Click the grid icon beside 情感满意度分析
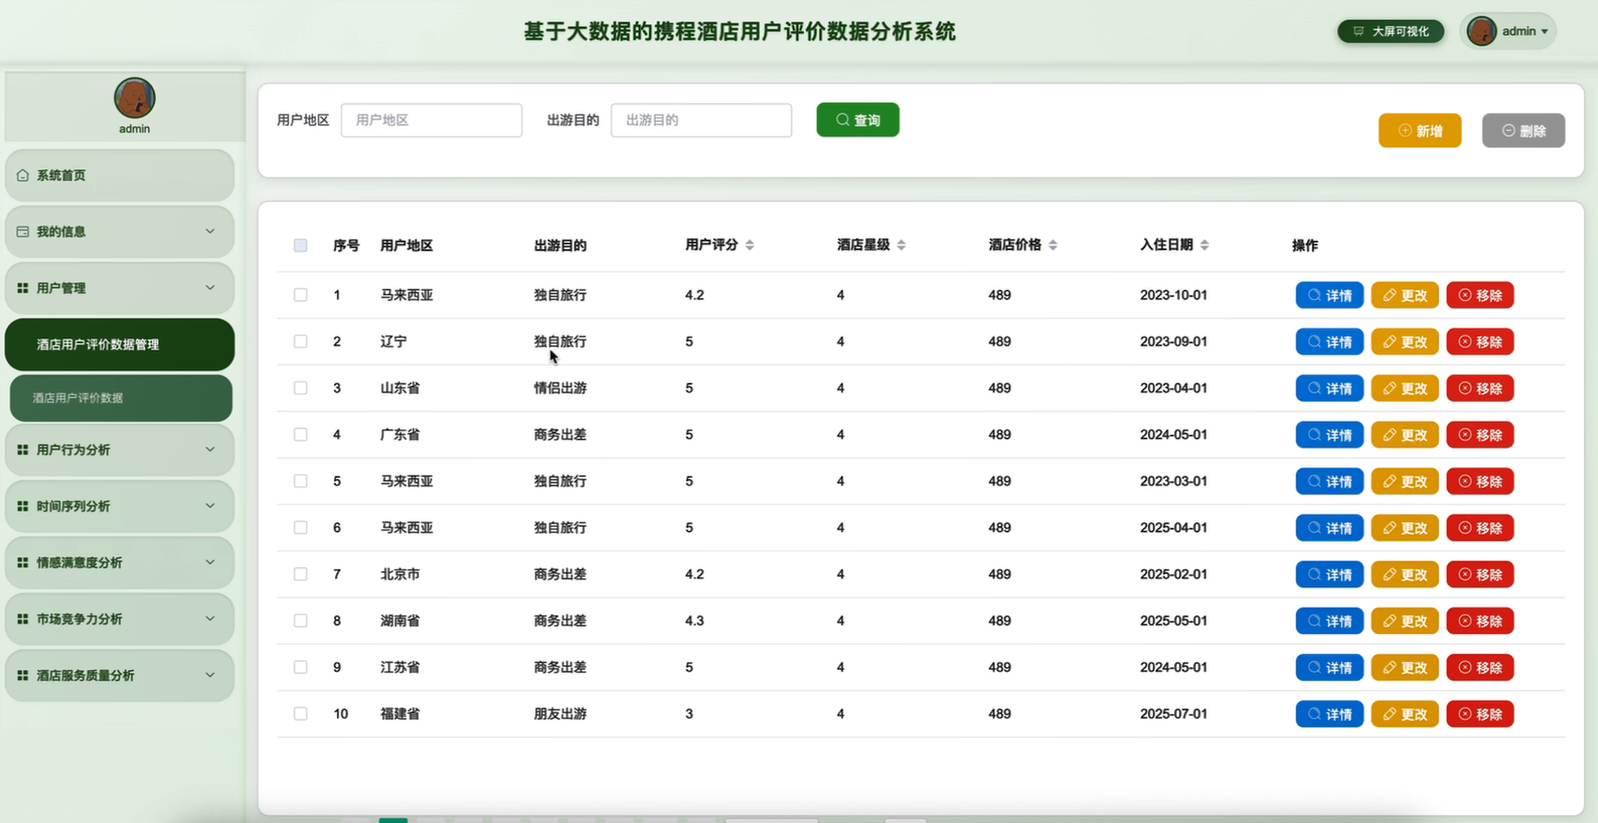Screen dimensions: 1598x823 click(23, 562)
